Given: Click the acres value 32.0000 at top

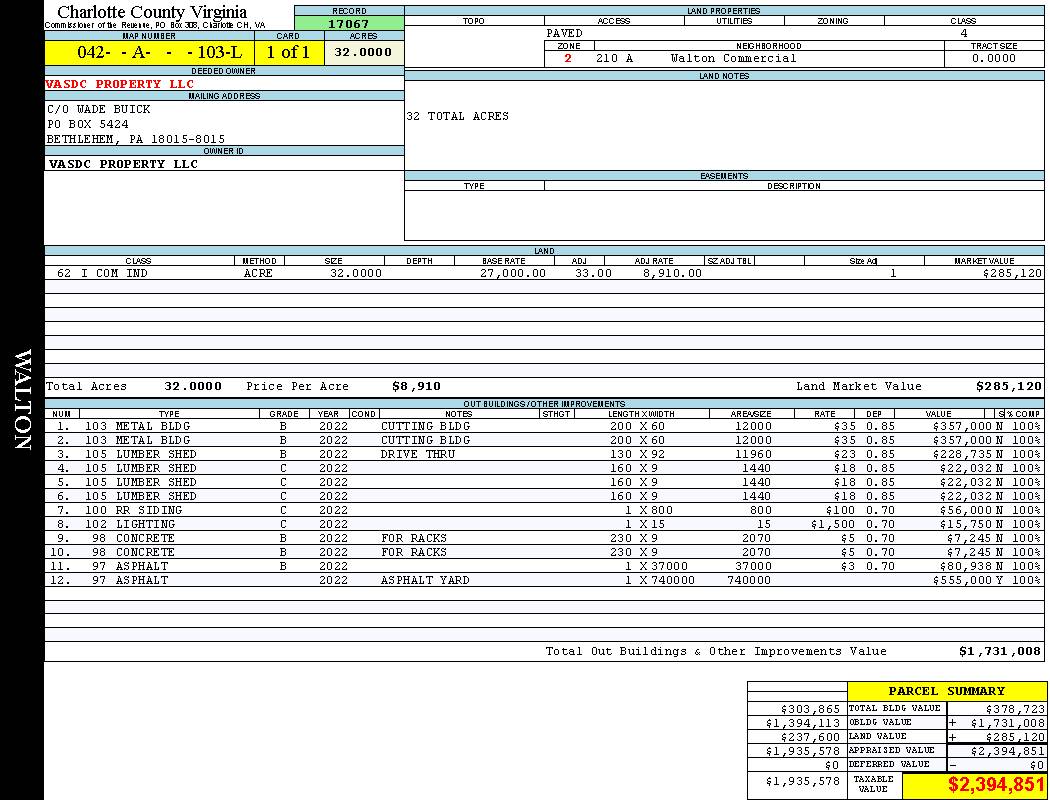Looking at the screenshot, I should click(x=363, y=52).
